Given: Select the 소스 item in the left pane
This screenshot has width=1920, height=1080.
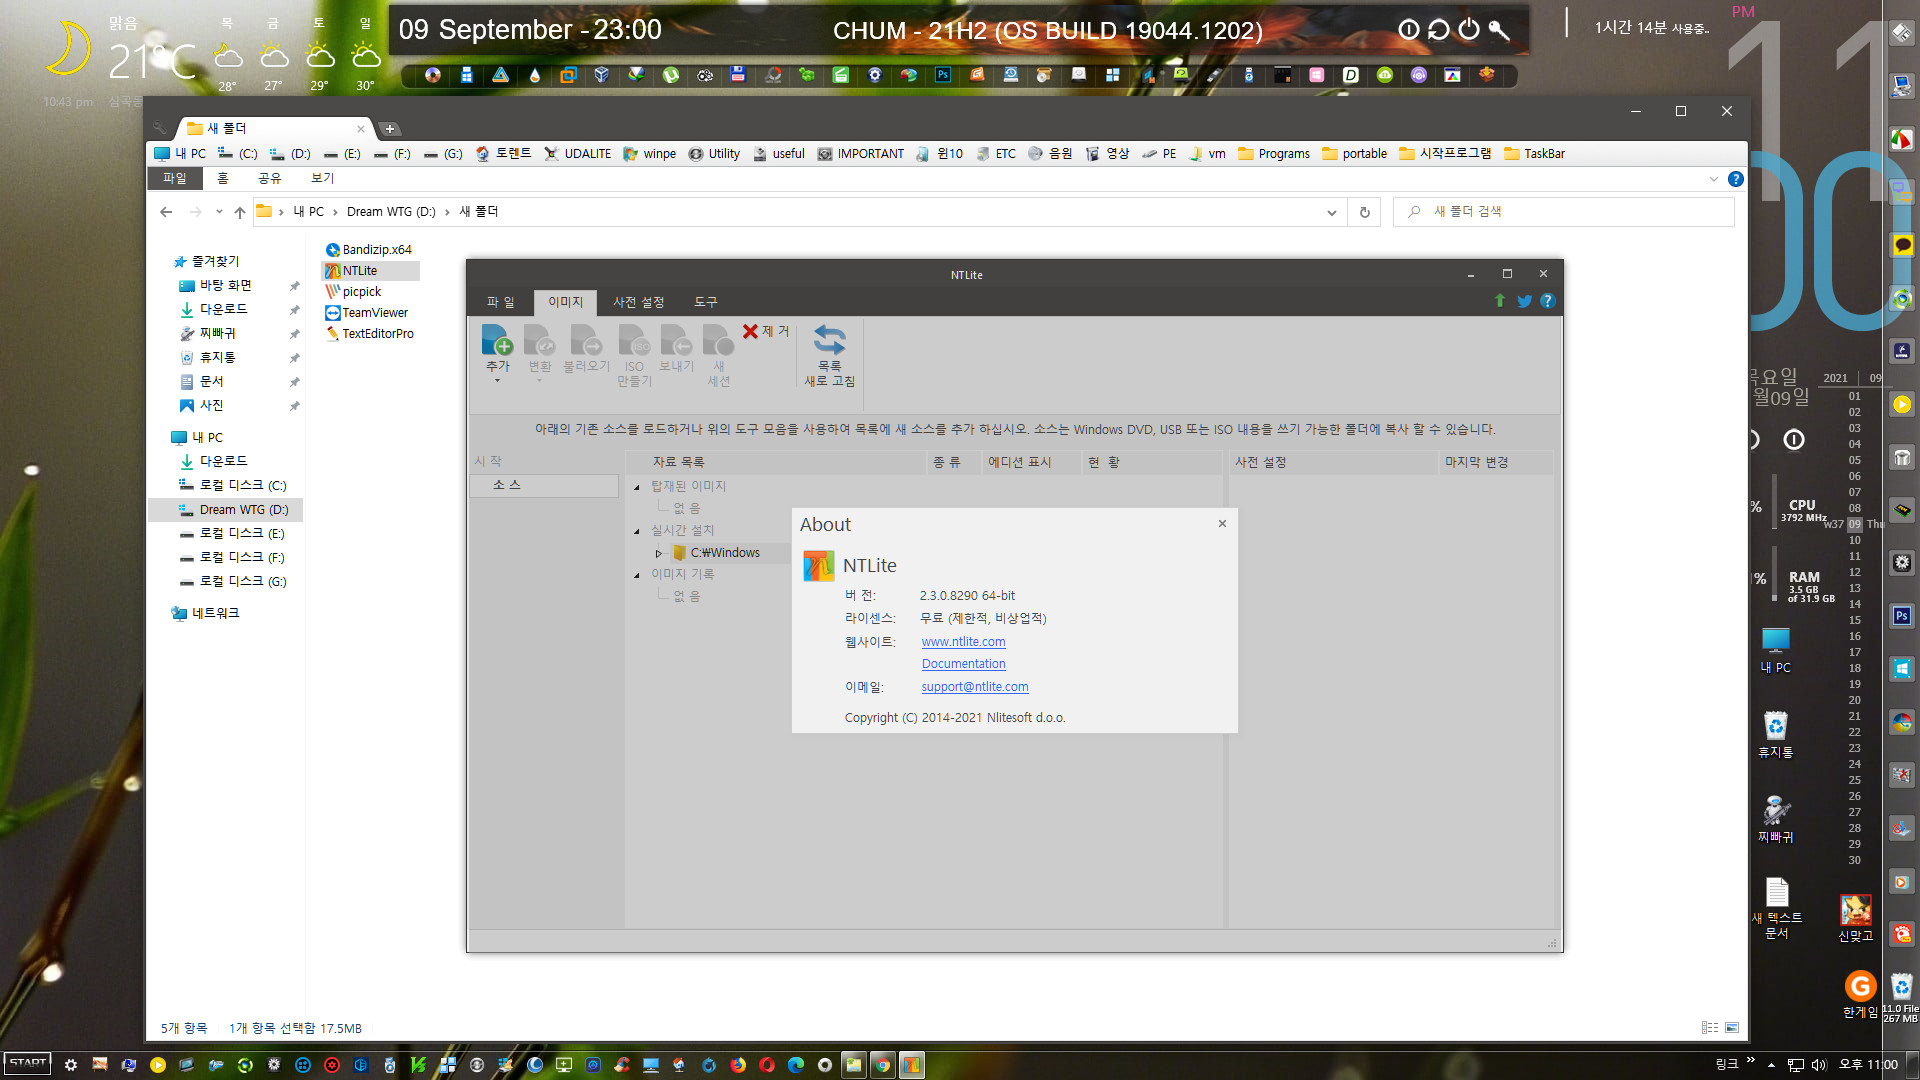Looking at the screenshot, I should click(544, 485).
